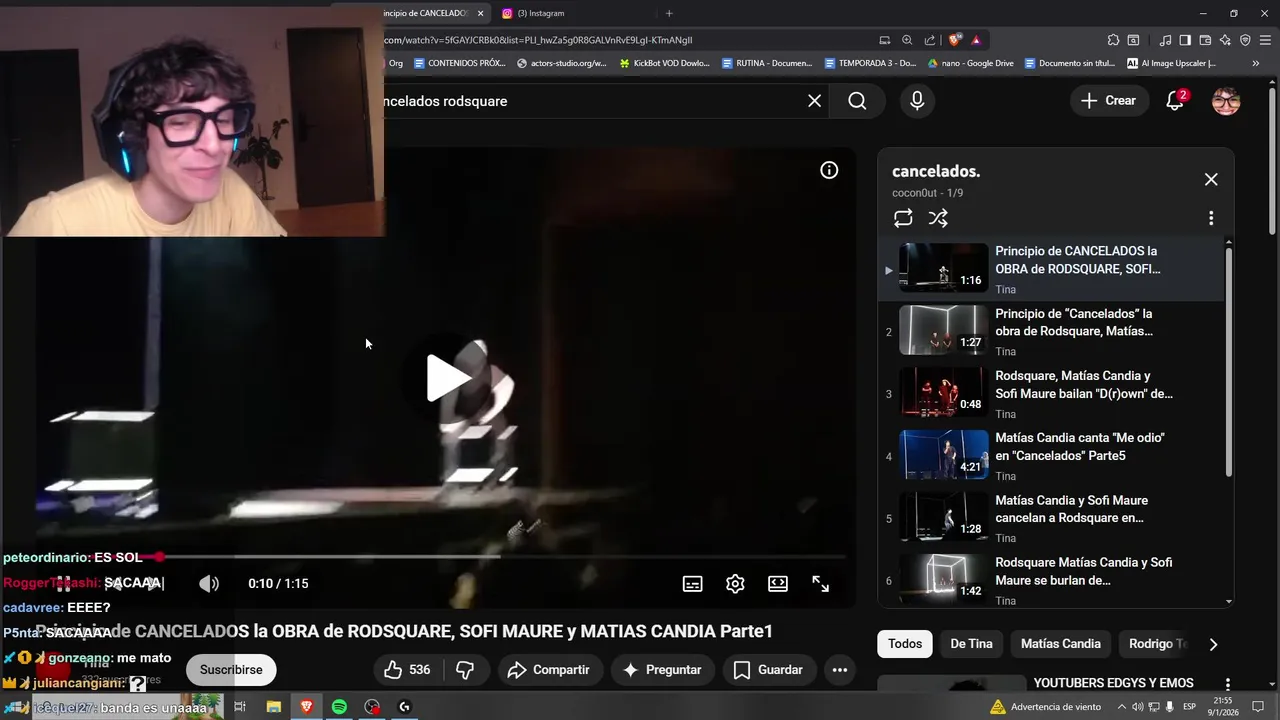This screenshot has width=1280, height=720.
Task: Clear the YouTube search box text
Action: [x=814, y=101]
